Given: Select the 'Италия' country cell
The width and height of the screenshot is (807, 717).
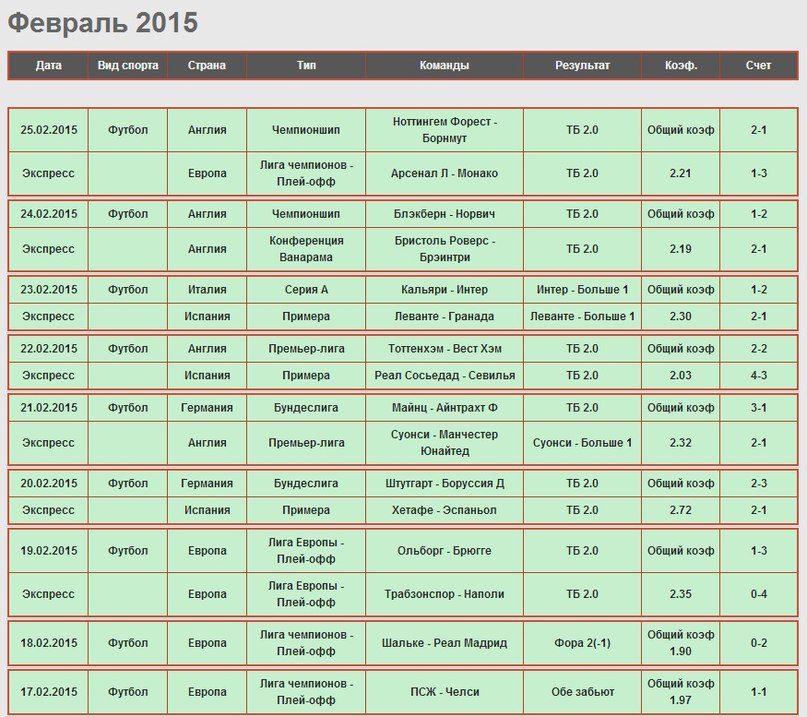Looking at the screenshot, I should click(x=207, y=290).
